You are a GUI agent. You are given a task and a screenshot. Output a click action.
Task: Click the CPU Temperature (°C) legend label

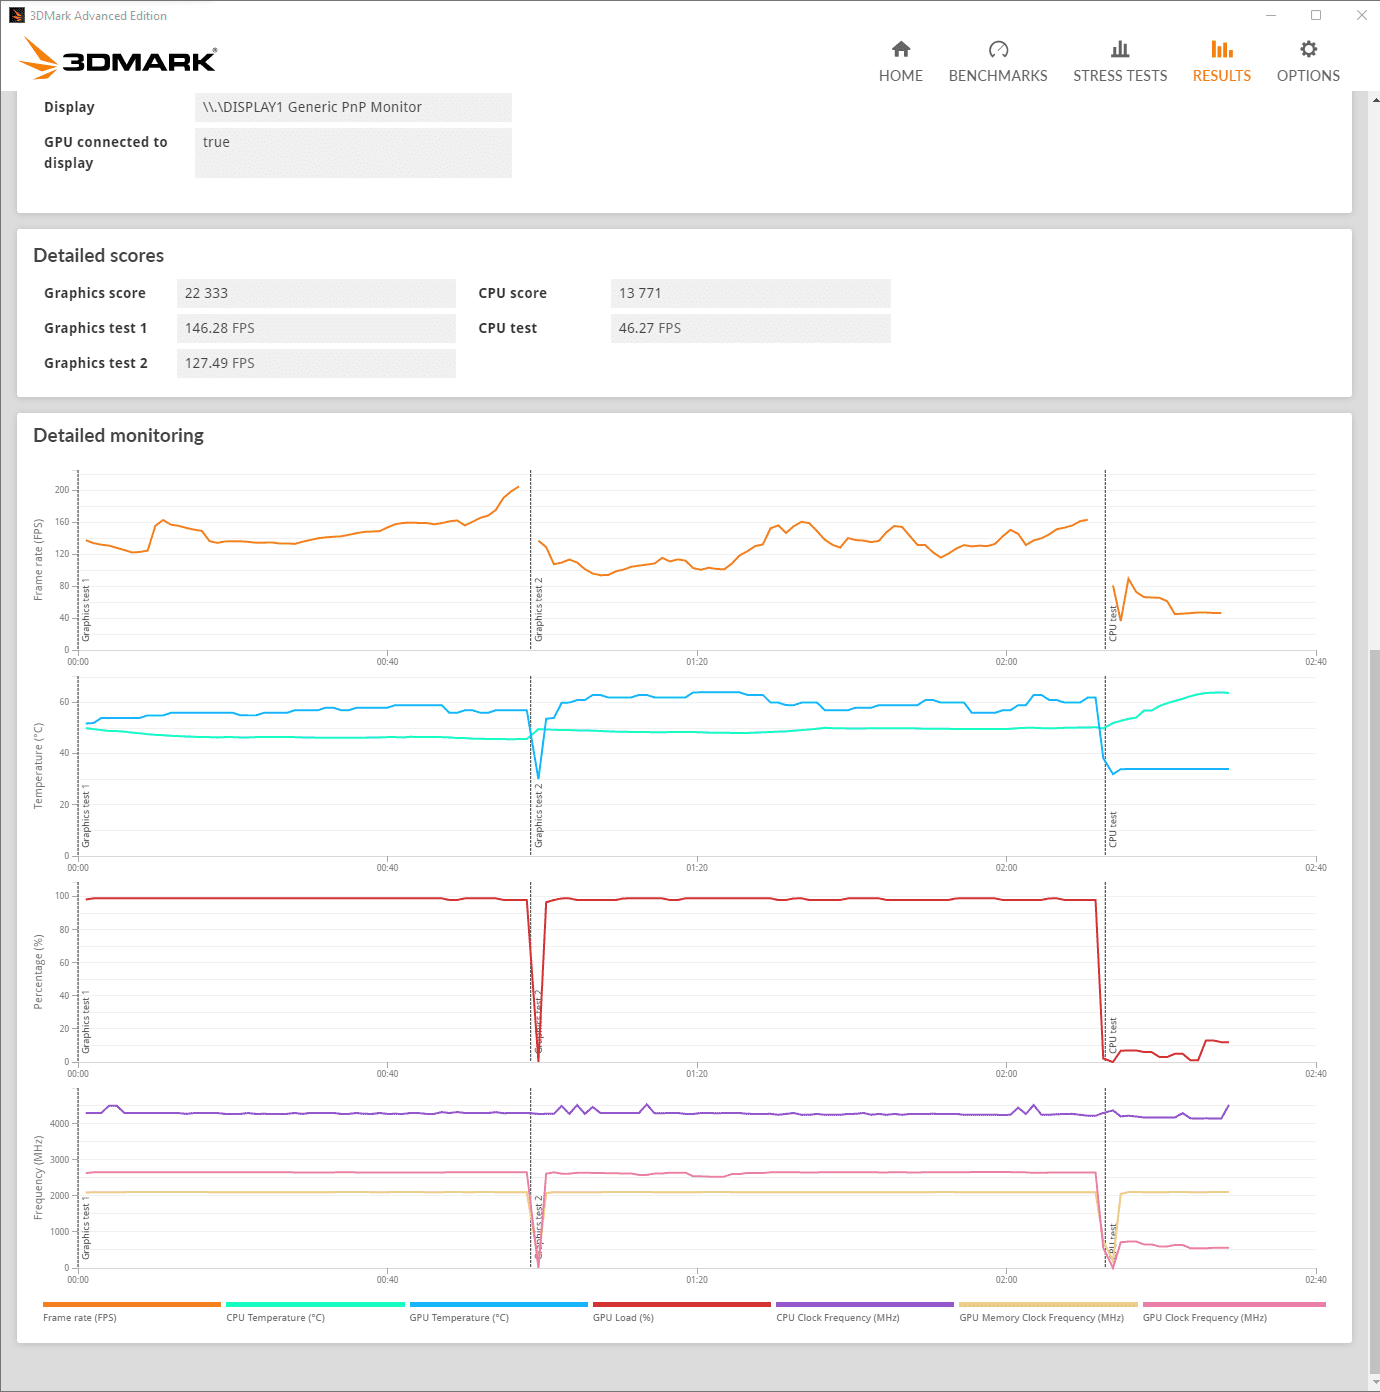coord(276,1318)
